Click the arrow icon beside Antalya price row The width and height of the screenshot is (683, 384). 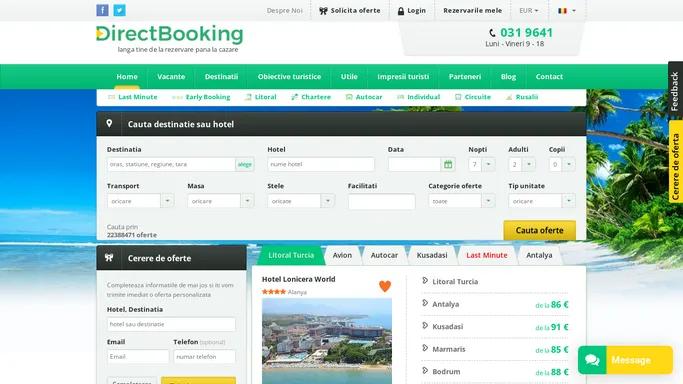425,303
